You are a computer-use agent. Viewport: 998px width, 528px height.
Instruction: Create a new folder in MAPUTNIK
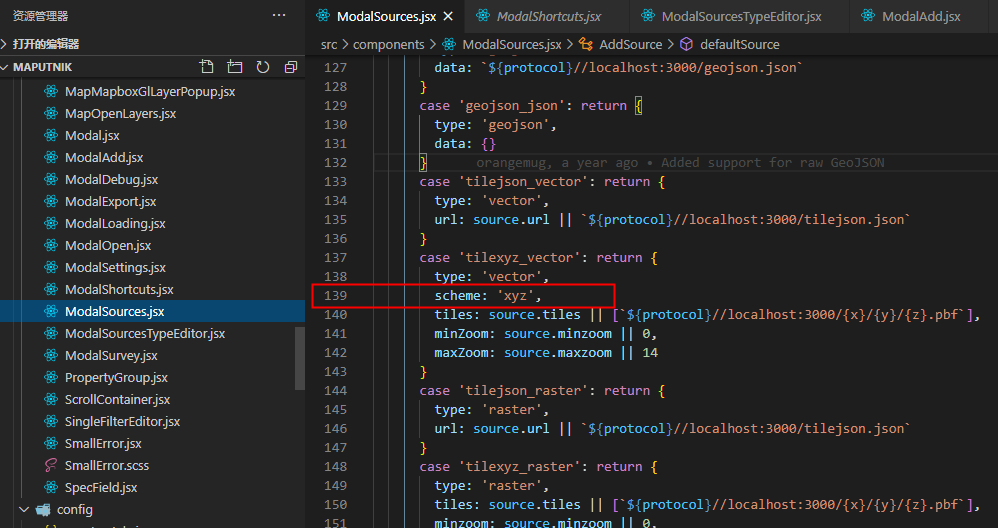pos(235,67)
